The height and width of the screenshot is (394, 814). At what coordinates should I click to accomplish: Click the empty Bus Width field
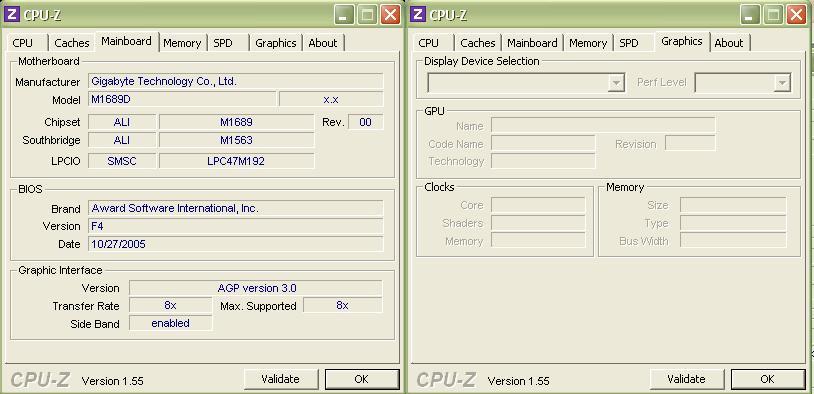coord(734,241)
